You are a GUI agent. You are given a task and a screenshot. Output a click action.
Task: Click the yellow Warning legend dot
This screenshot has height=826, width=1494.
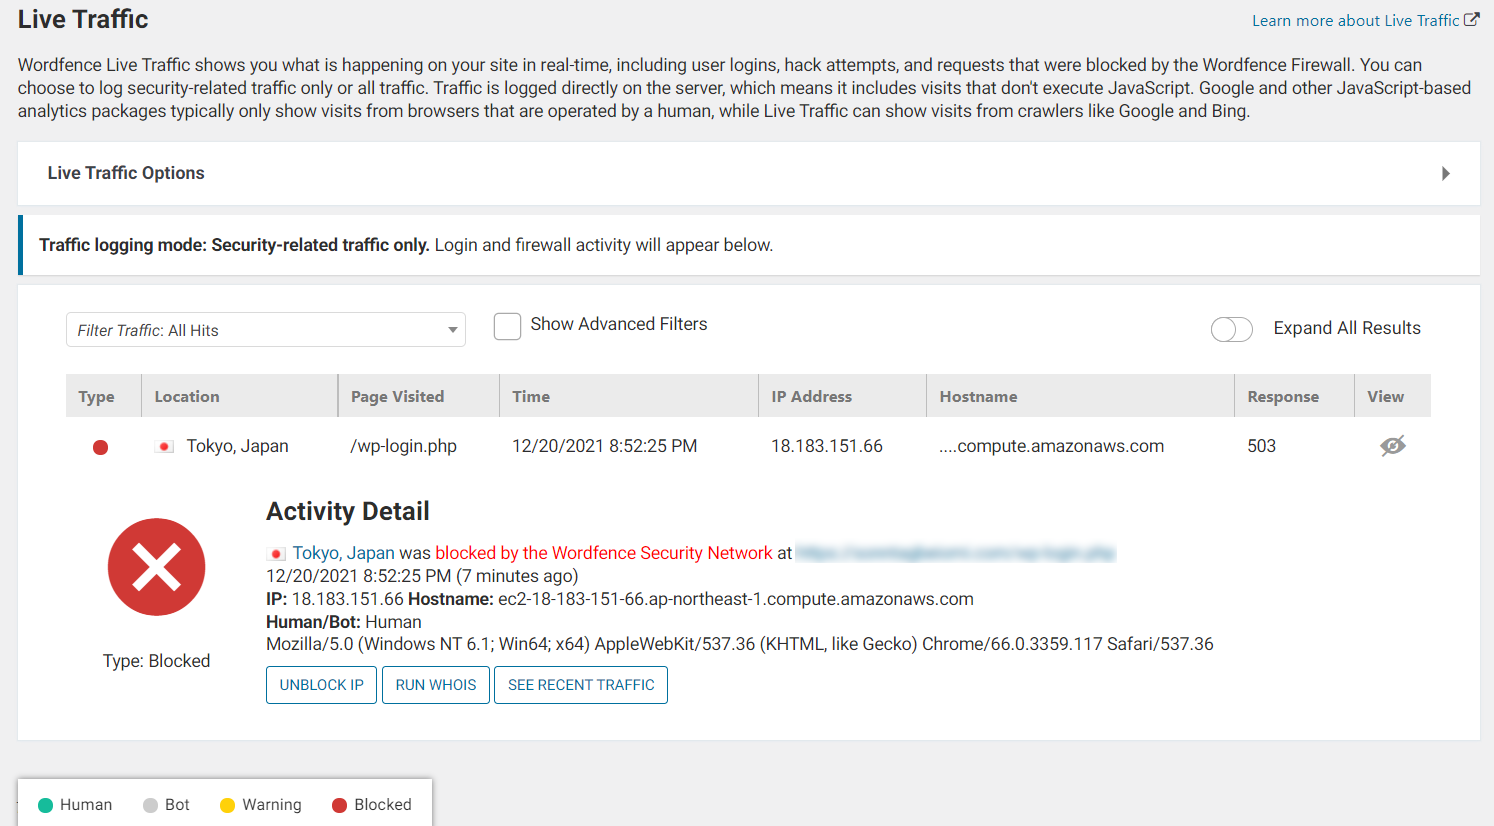point(227,805)
